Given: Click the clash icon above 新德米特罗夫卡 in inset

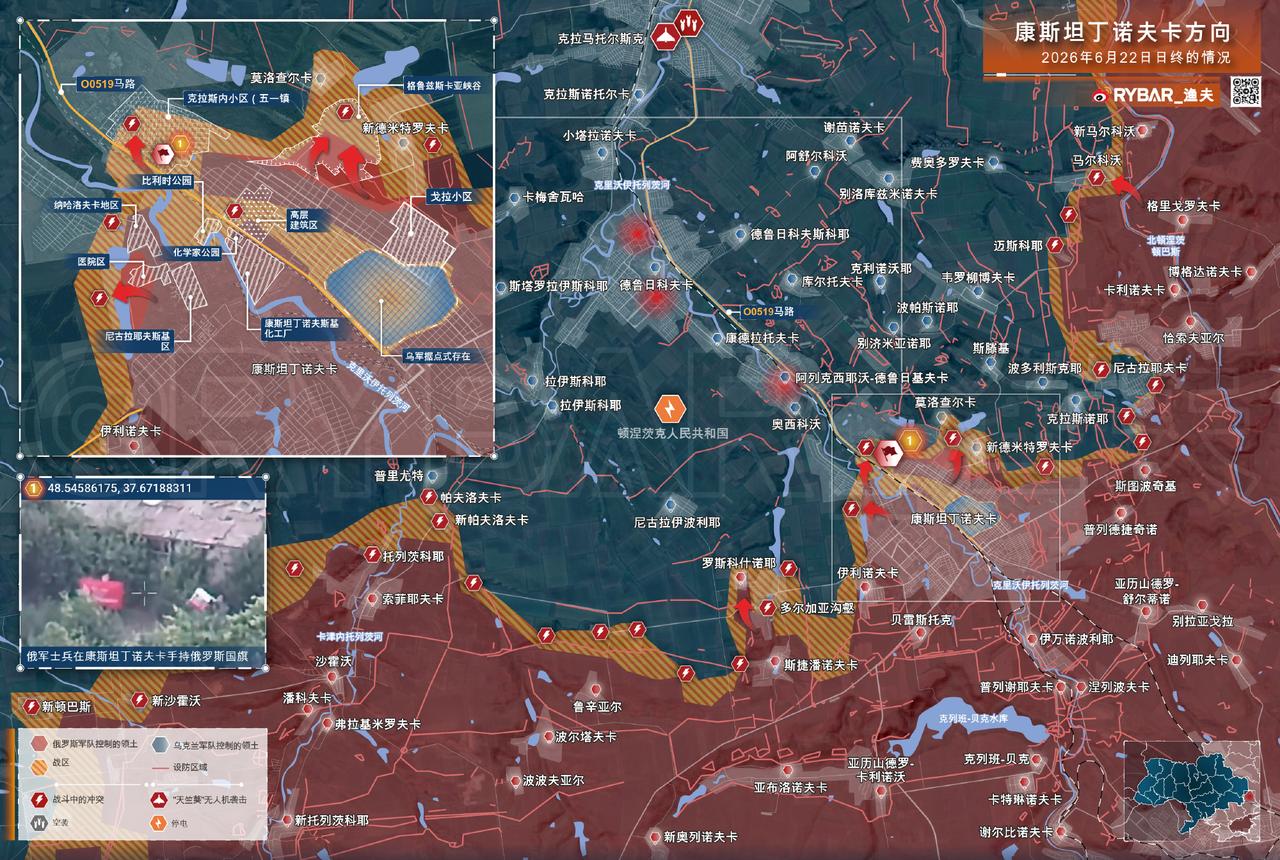Looking at the screenshot, I should point(347,111).
